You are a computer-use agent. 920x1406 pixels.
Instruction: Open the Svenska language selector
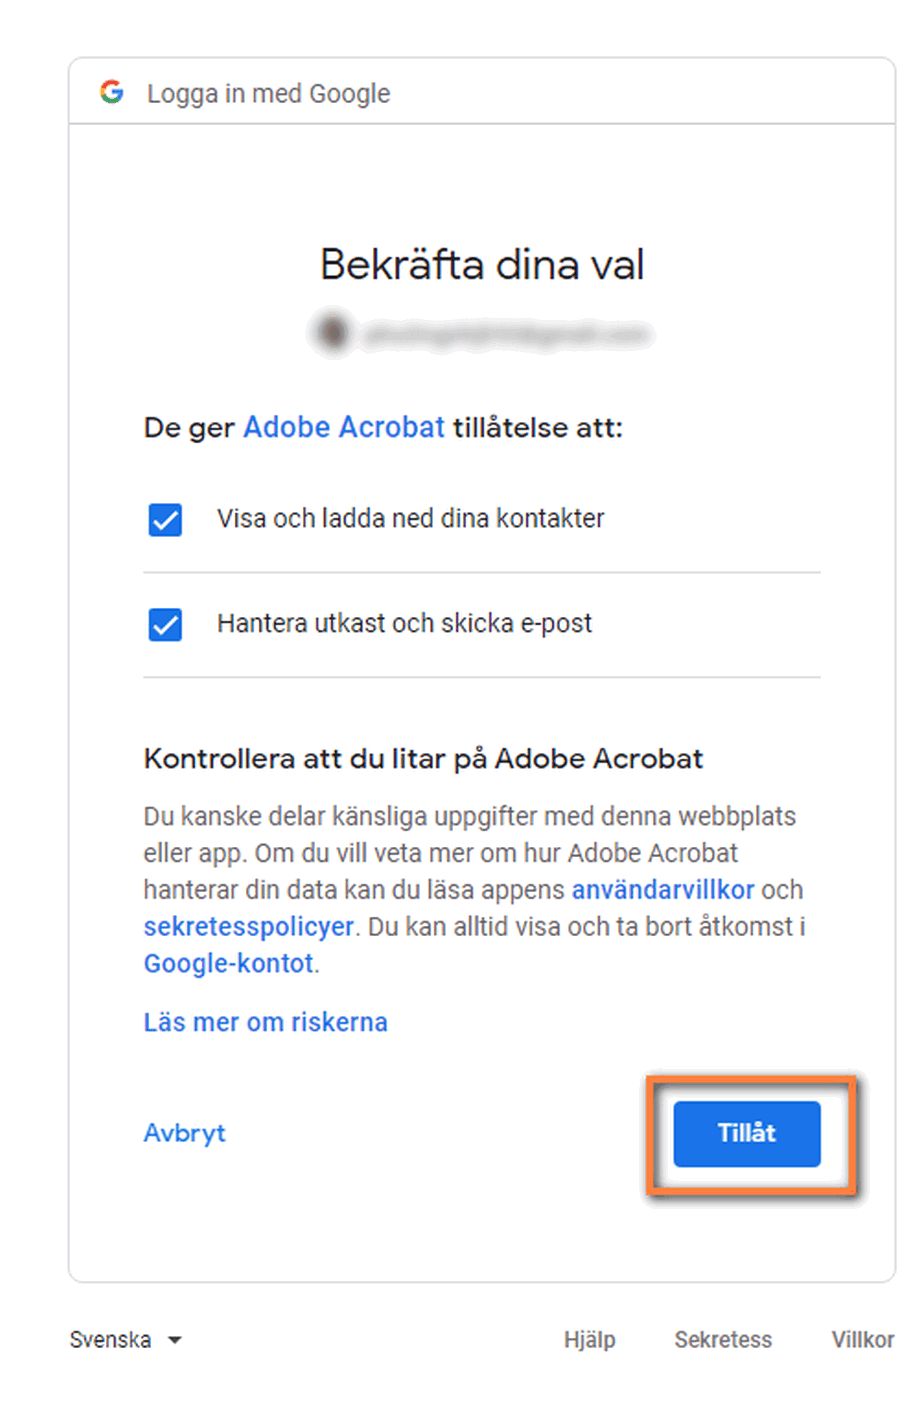113,1339
